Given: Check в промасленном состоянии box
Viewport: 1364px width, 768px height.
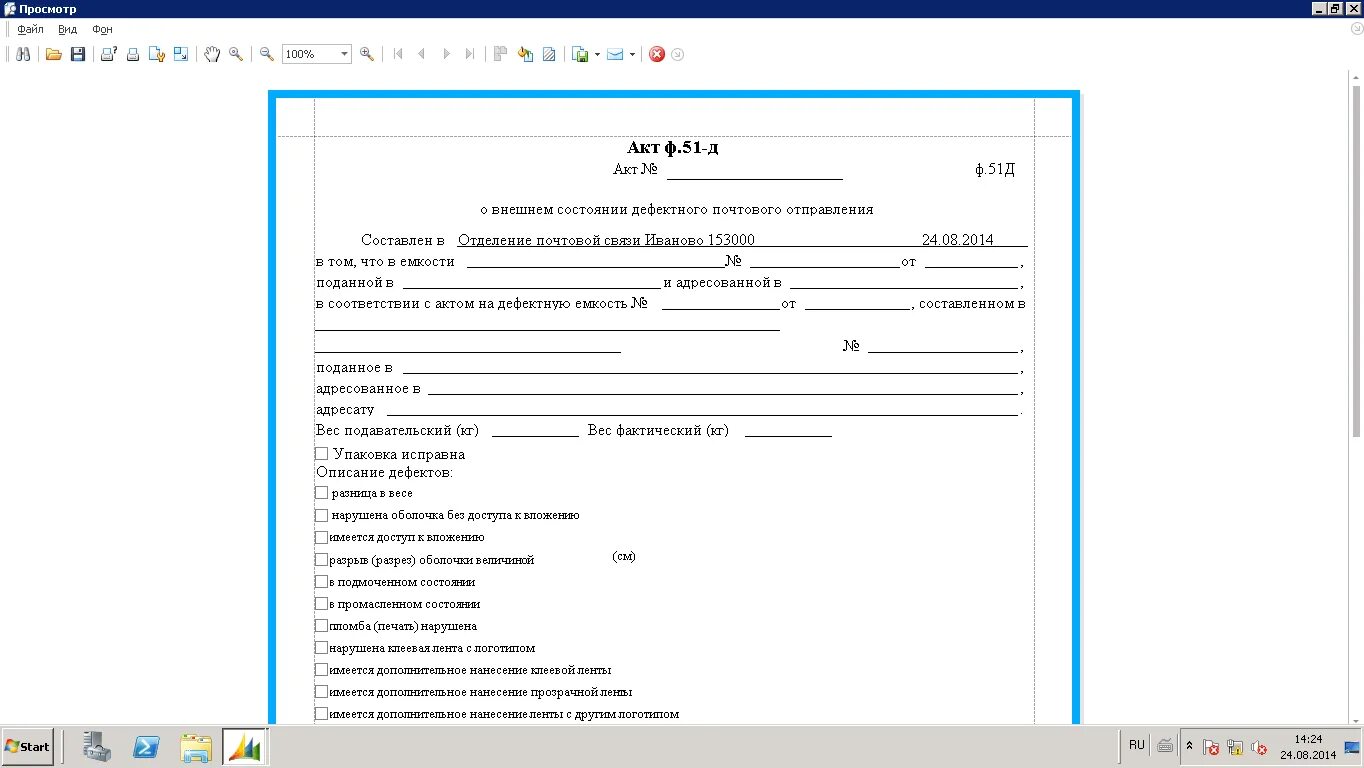Looking at the screenshot, I should [x=321, y=603].
